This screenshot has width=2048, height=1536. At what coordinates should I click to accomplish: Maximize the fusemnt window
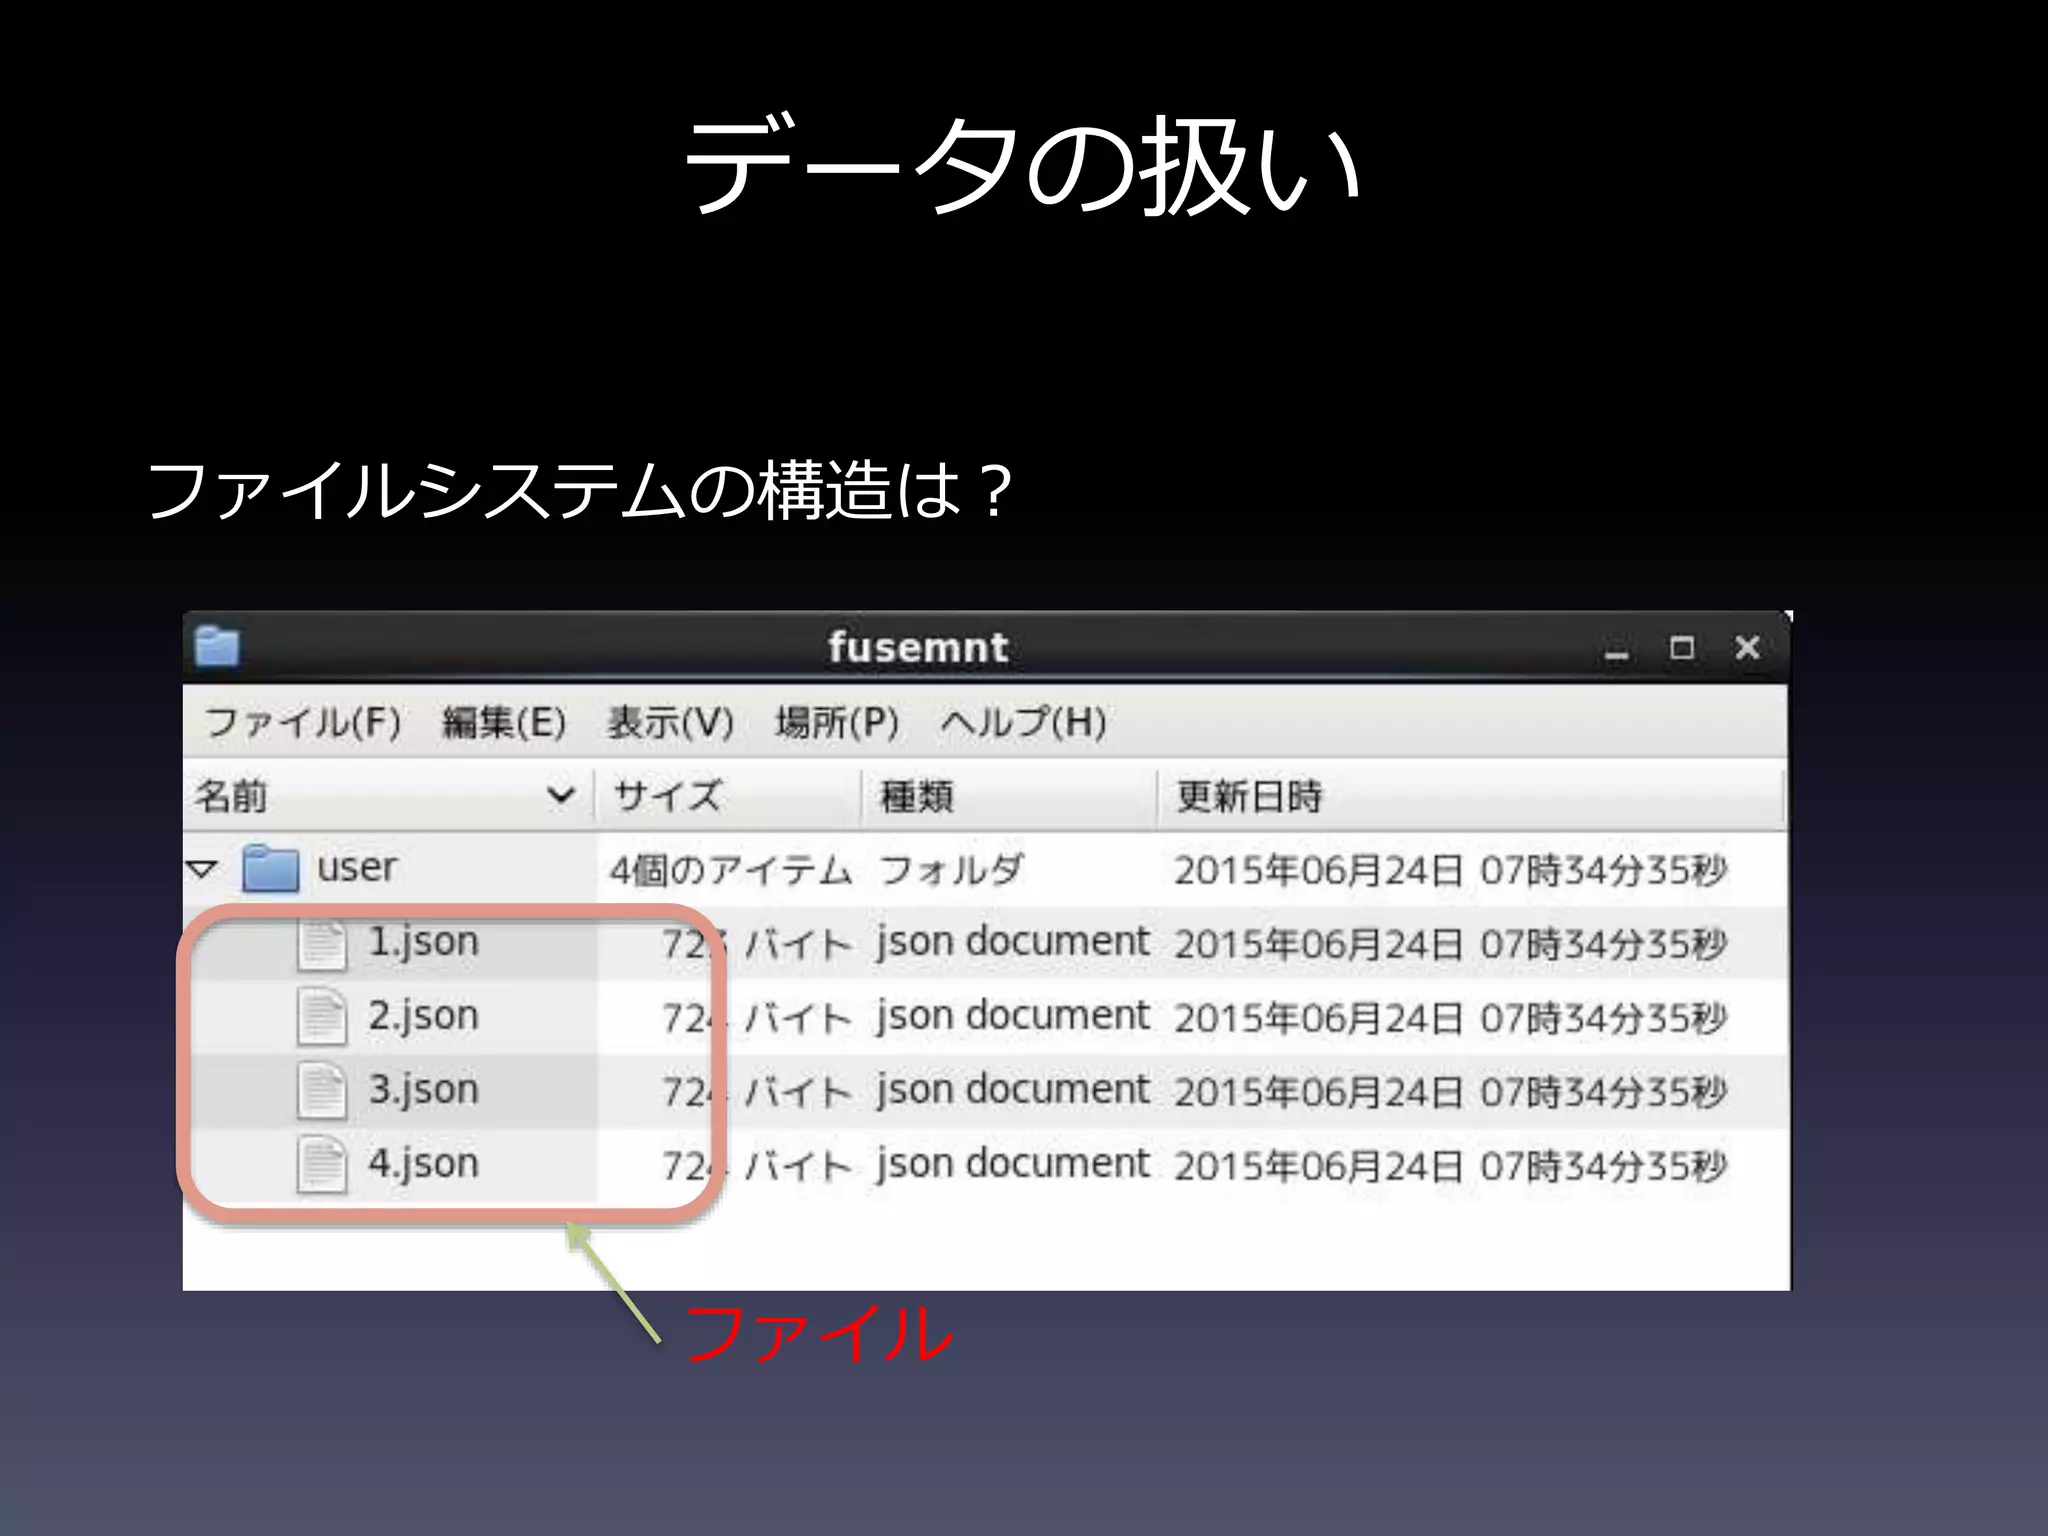click(x=1682, y=648)
